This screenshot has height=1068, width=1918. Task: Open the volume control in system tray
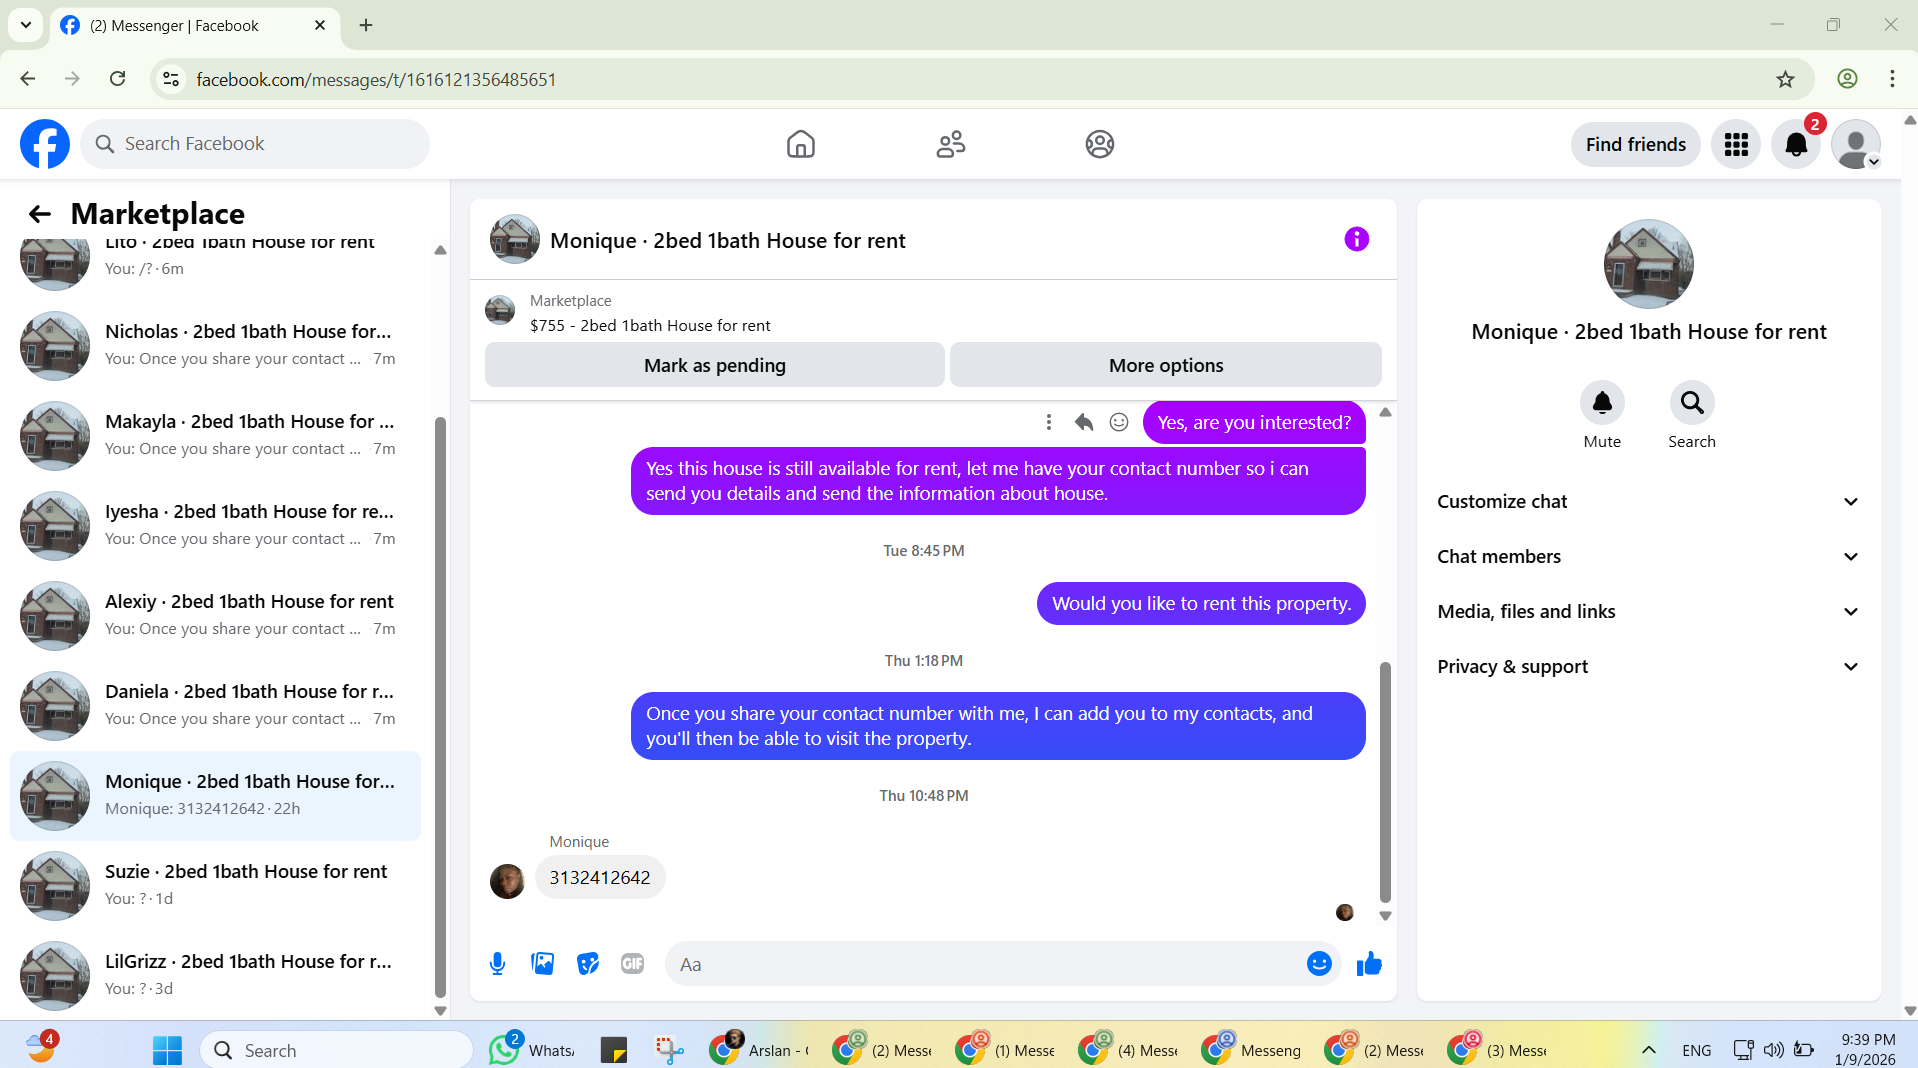coord(1773,1050)
